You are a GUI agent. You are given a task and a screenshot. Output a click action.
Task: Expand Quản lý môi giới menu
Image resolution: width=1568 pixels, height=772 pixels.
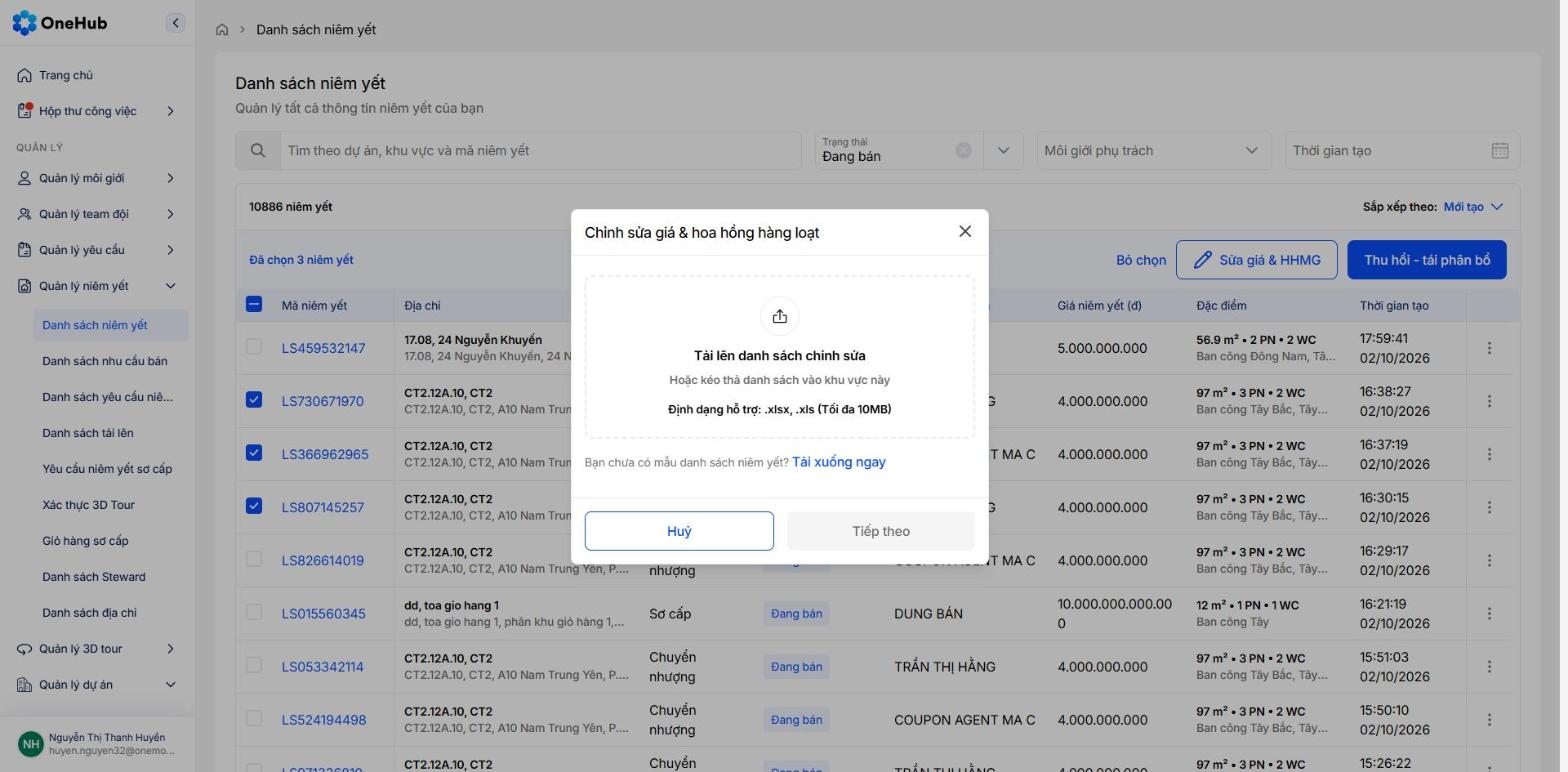click(x=97, y=178)
